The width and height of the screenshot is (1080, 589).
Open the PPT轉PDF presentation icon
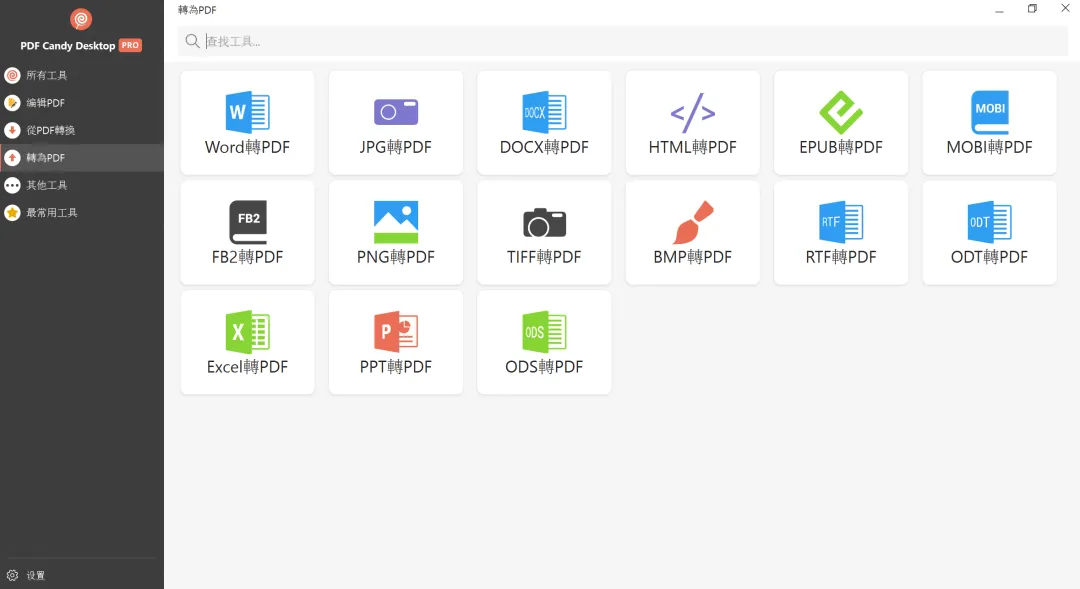pos(396,331)
